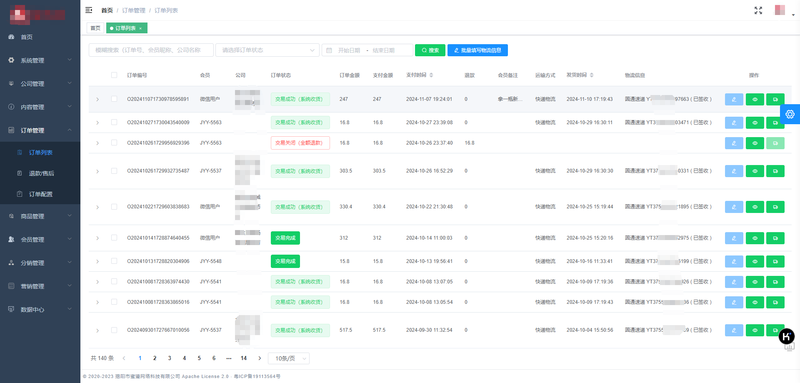View details of the 交易关闭 order
This screenshot has height=383, width=800.
tap(755, 143)
